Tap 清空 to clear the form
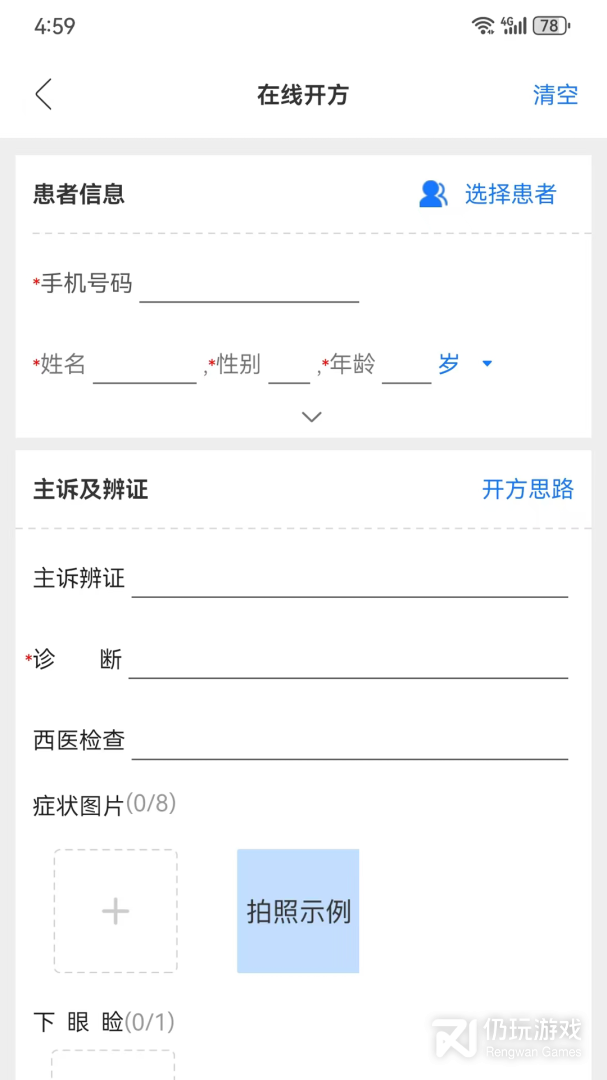The width and height of the screenshot is (607, 1080). pos(555,94)
